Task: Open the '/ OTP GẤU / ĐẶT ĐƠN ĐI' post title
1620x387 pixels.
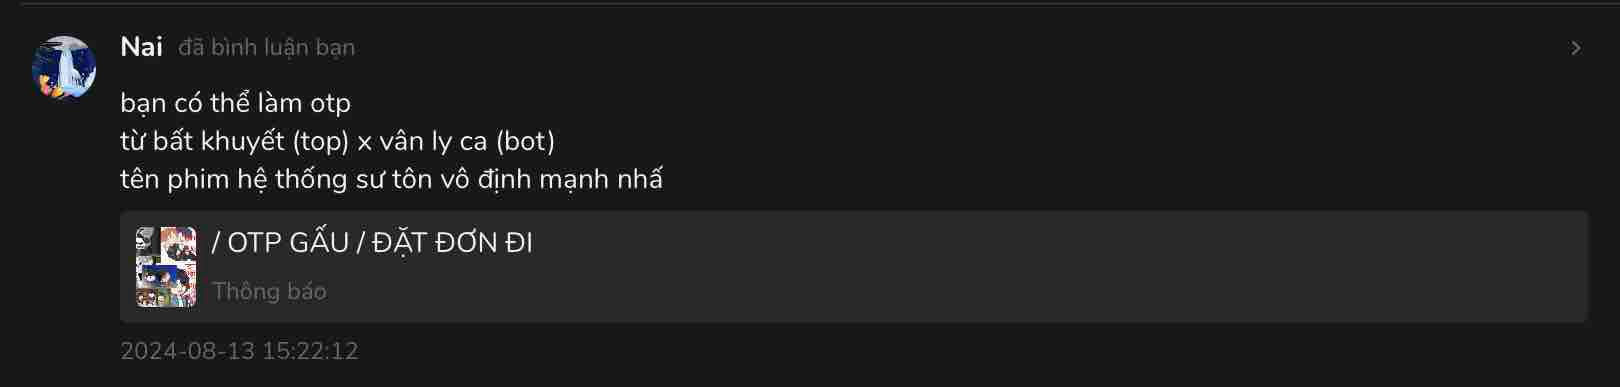Action: point(372,243)
